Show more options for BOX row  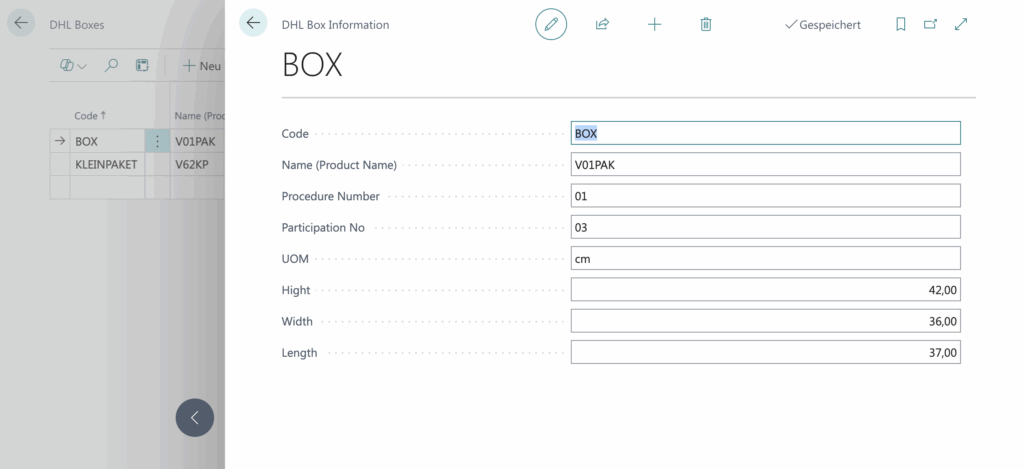tap(157, 141)
